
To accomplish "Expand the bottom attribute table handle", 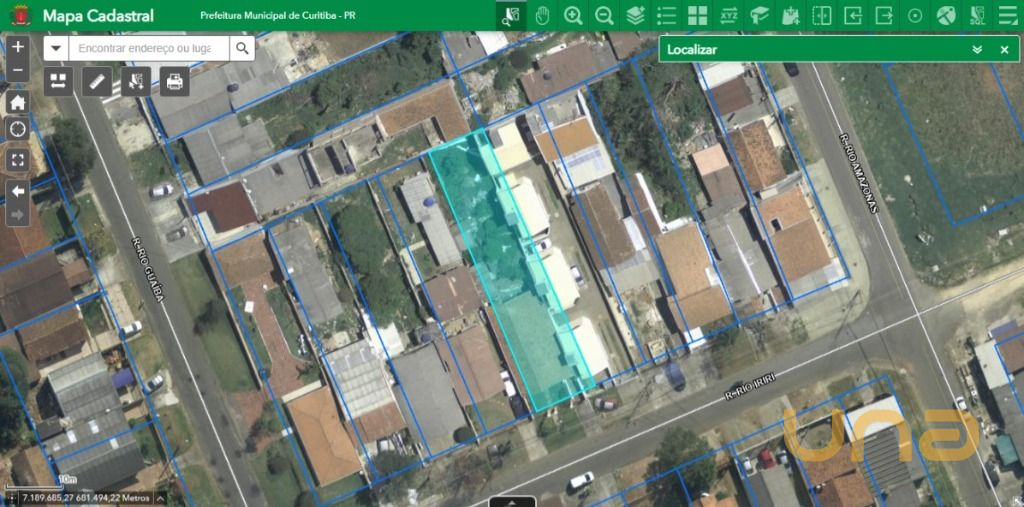I will (512, 501).
